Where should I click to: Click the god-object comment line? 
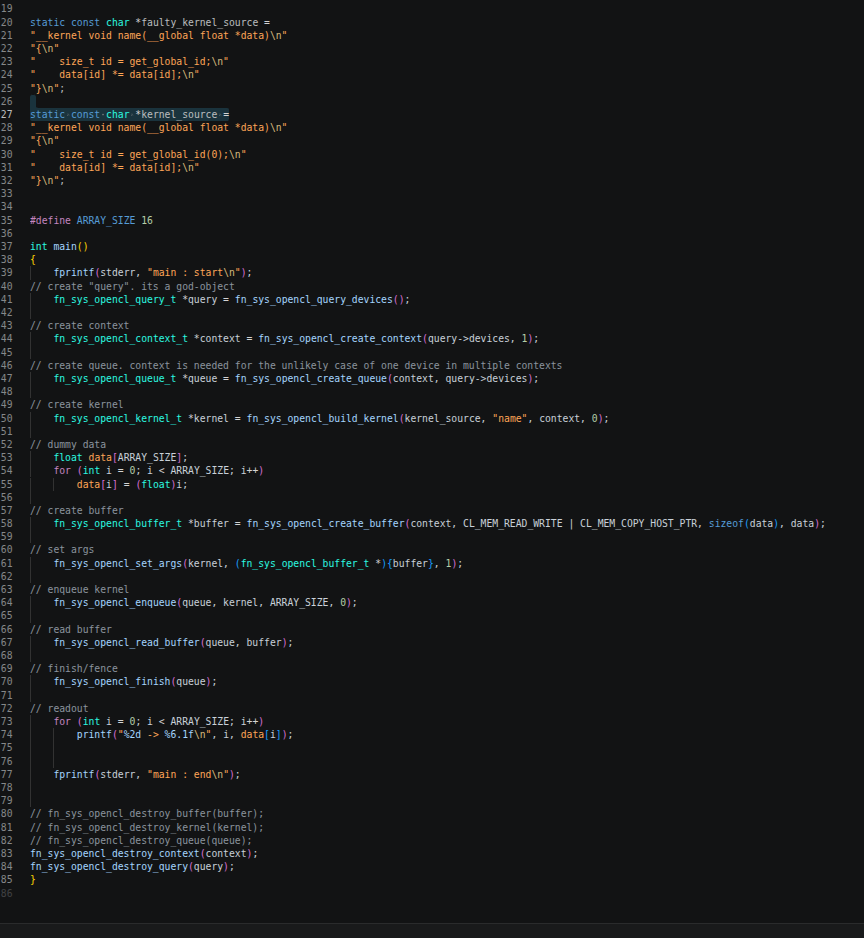point(132,287)
